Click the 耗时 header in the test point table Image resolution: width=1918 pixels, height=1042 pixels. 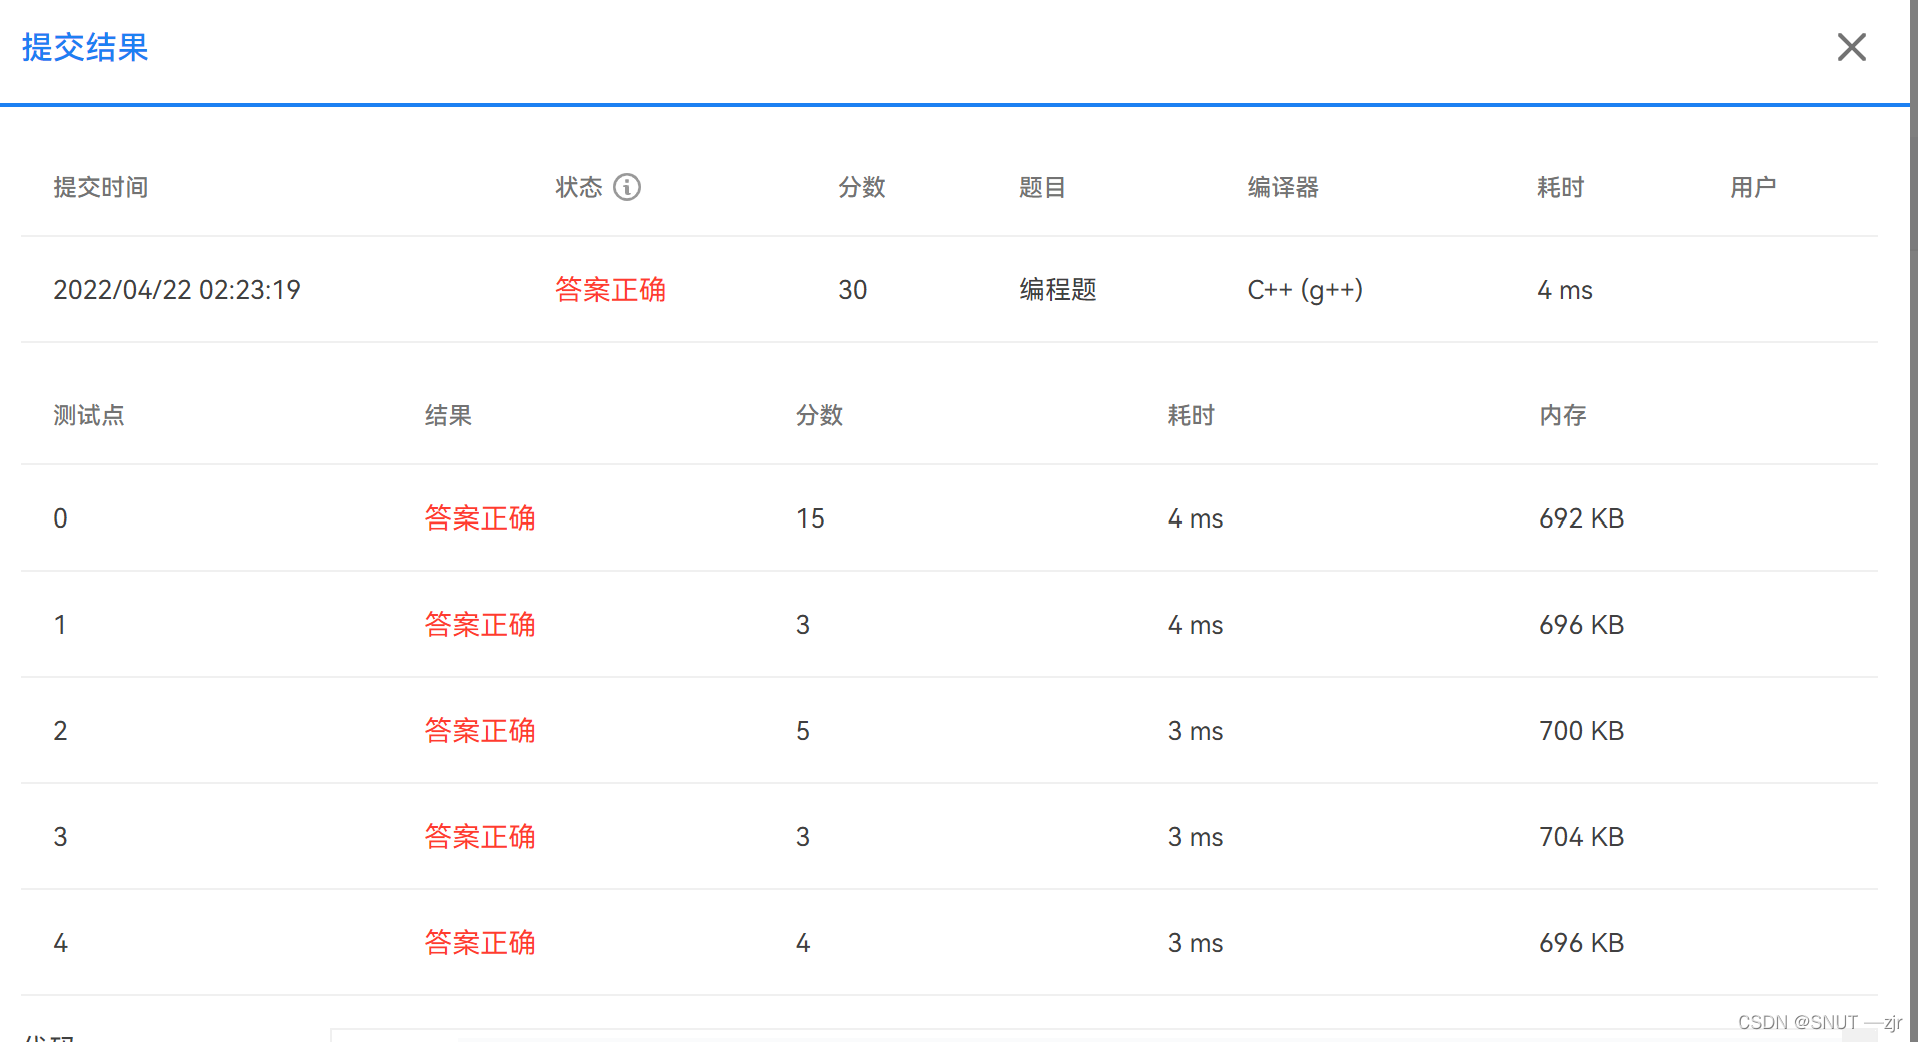[x=1191, y=415]
